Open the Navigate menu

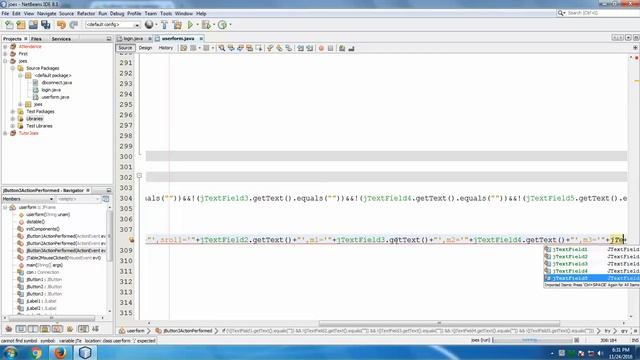coord(47,13)
